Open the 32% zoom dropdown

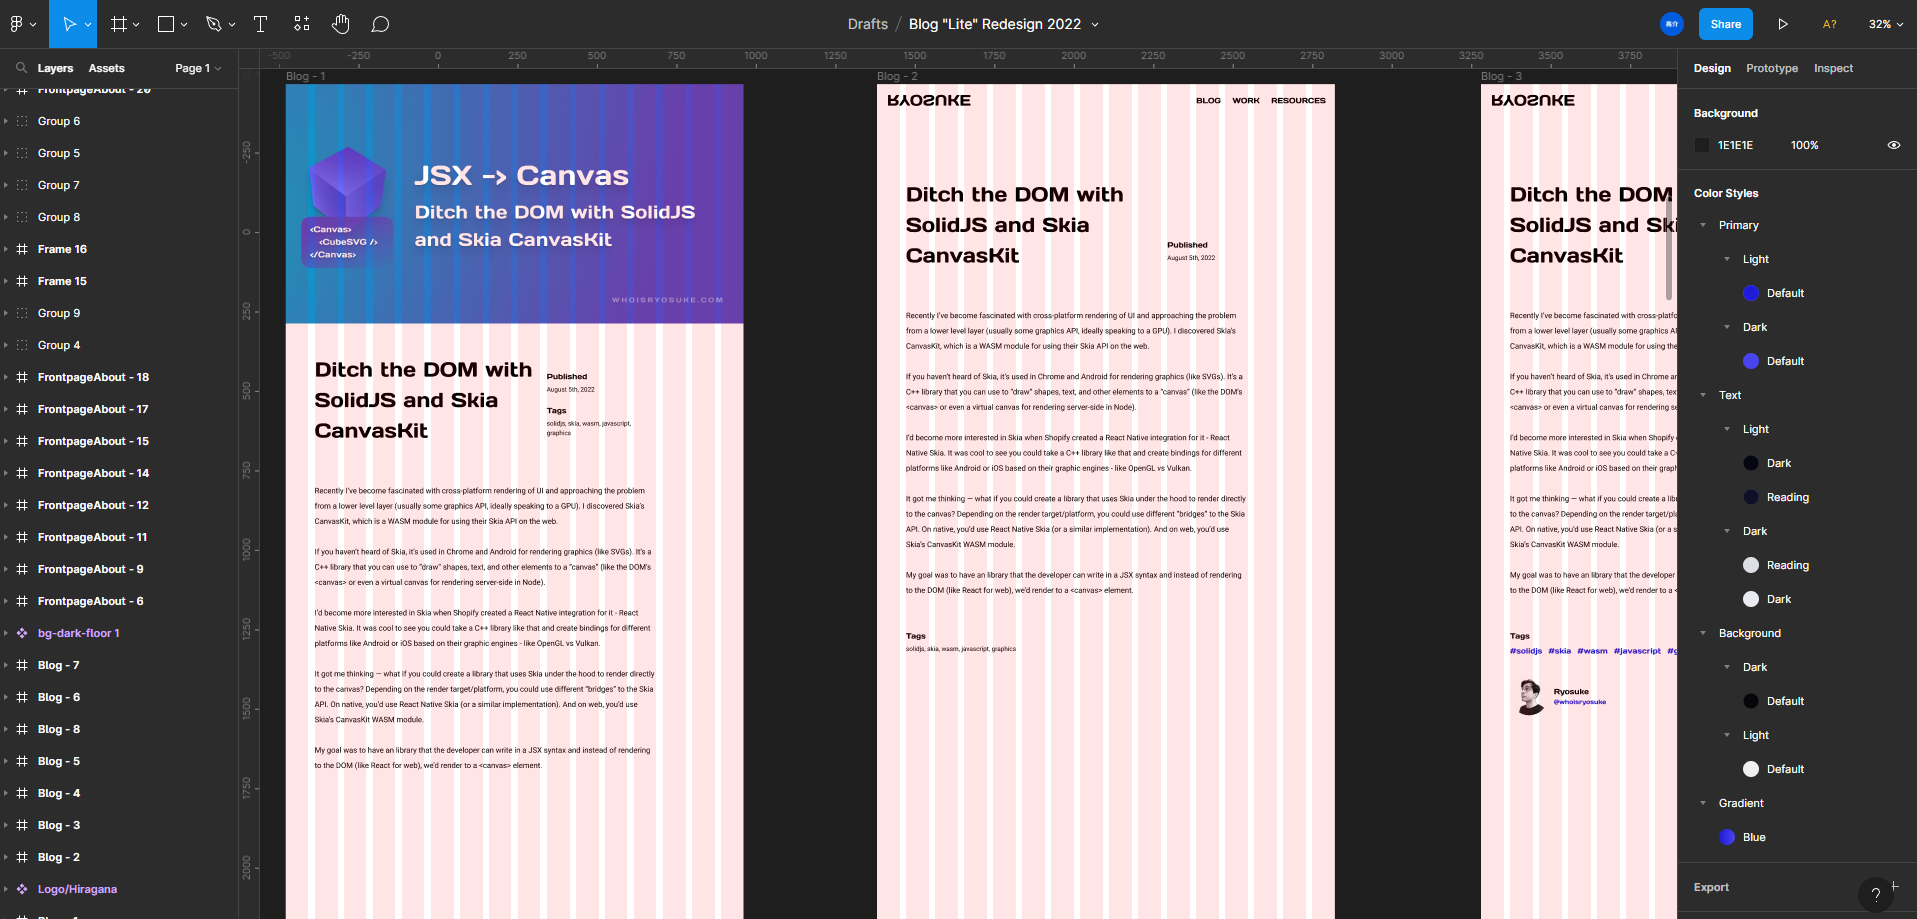pyautogui.click(x=1885, y=24)
